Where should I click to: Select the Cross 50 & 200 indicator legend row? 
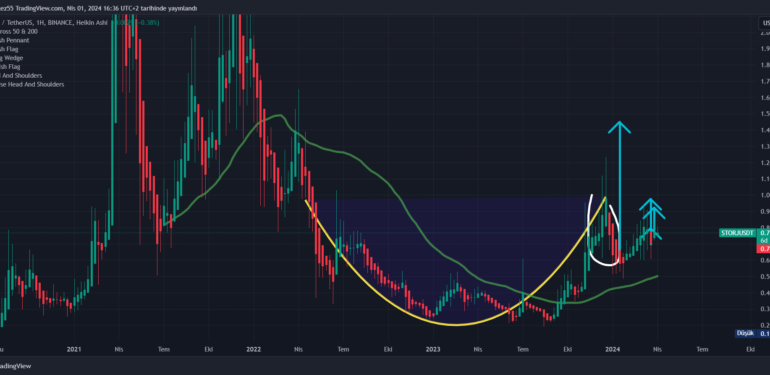coord(19,31)
